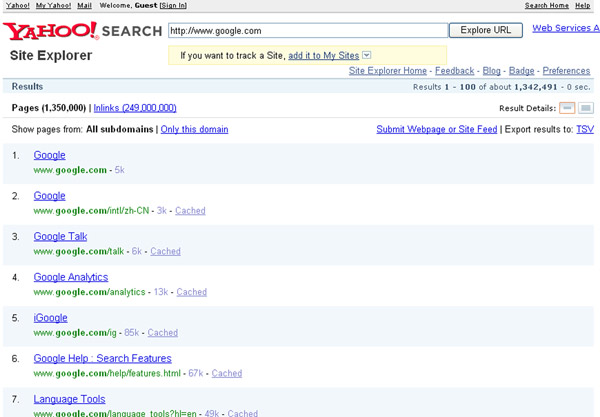Go to Search Home
600x417 pixels.
(x=546, y=6)
